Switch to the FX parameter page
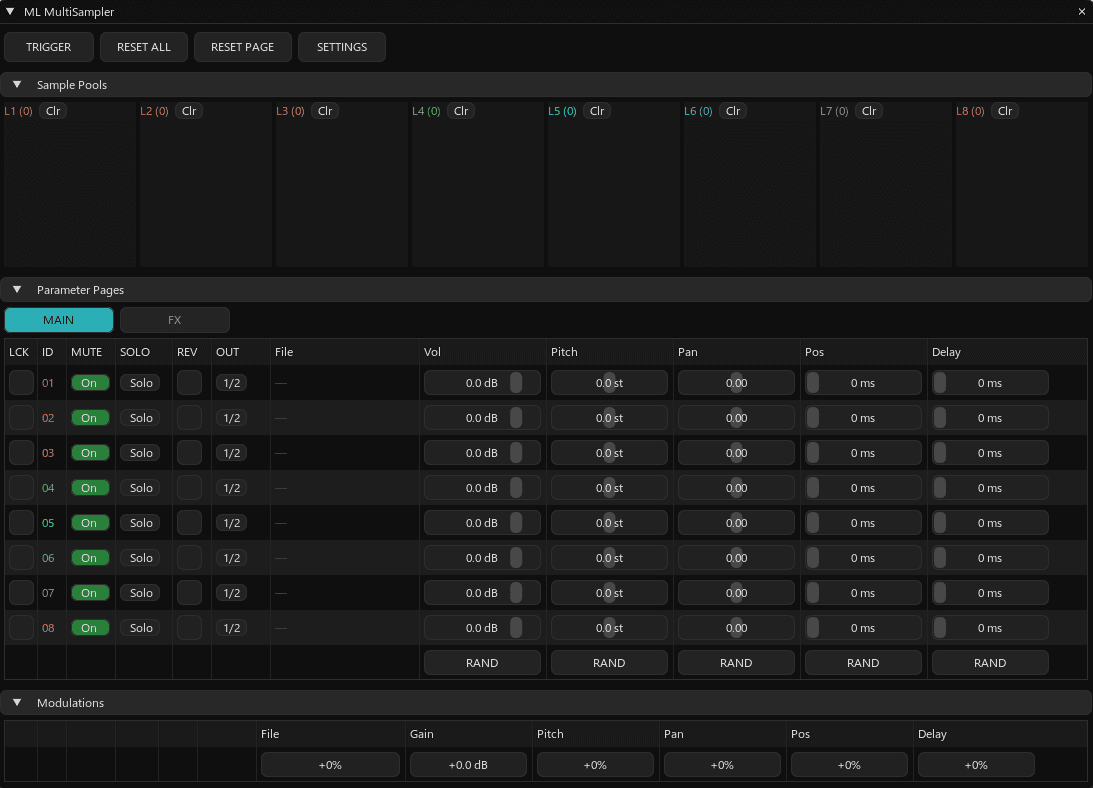Screen dimensions: 1093x788 (174, 320)
